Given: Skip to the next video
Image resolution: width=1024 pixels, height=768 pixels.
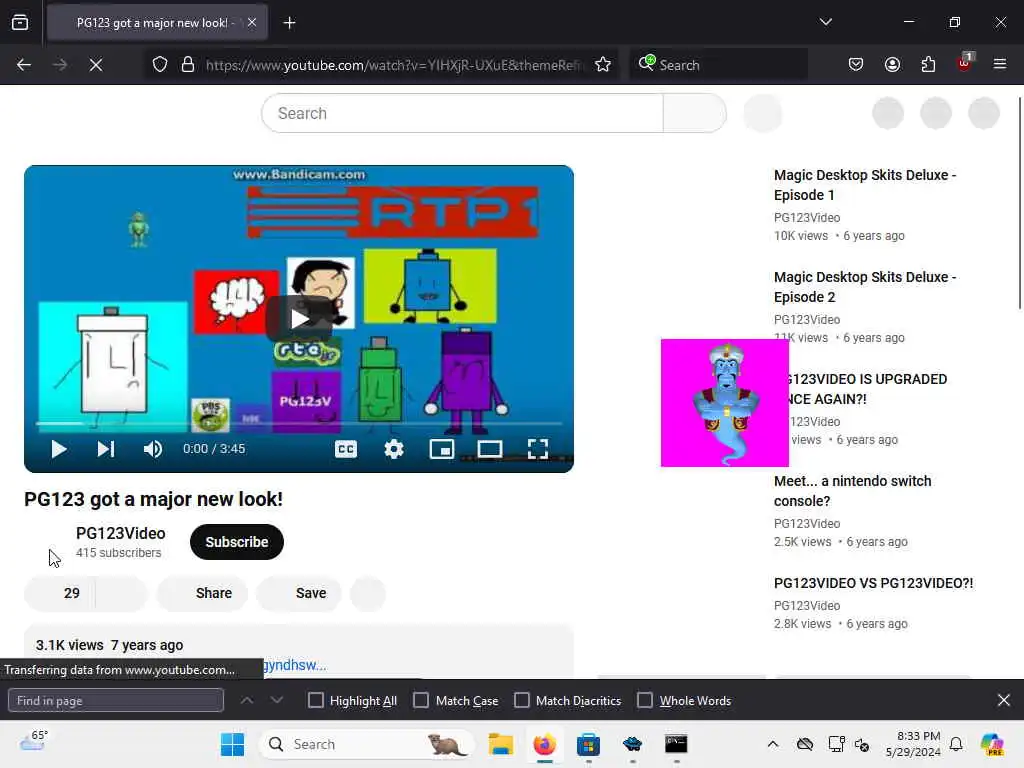Looking at the screenshot, I should (106, 449).
